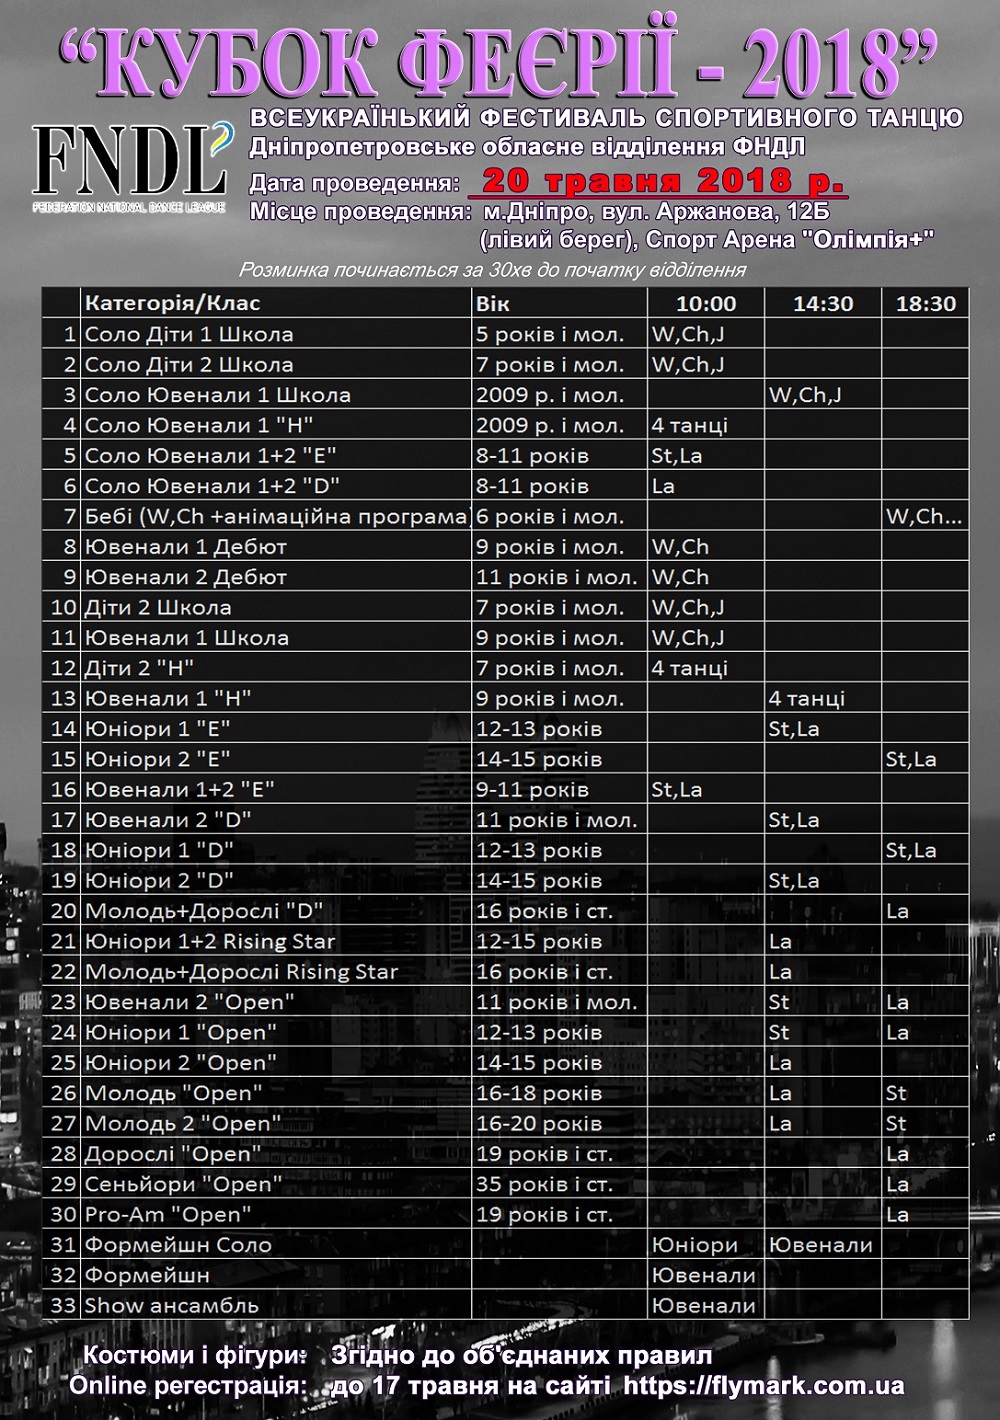Click the Молодь+Дорослі "D" category

coord(205,911)
